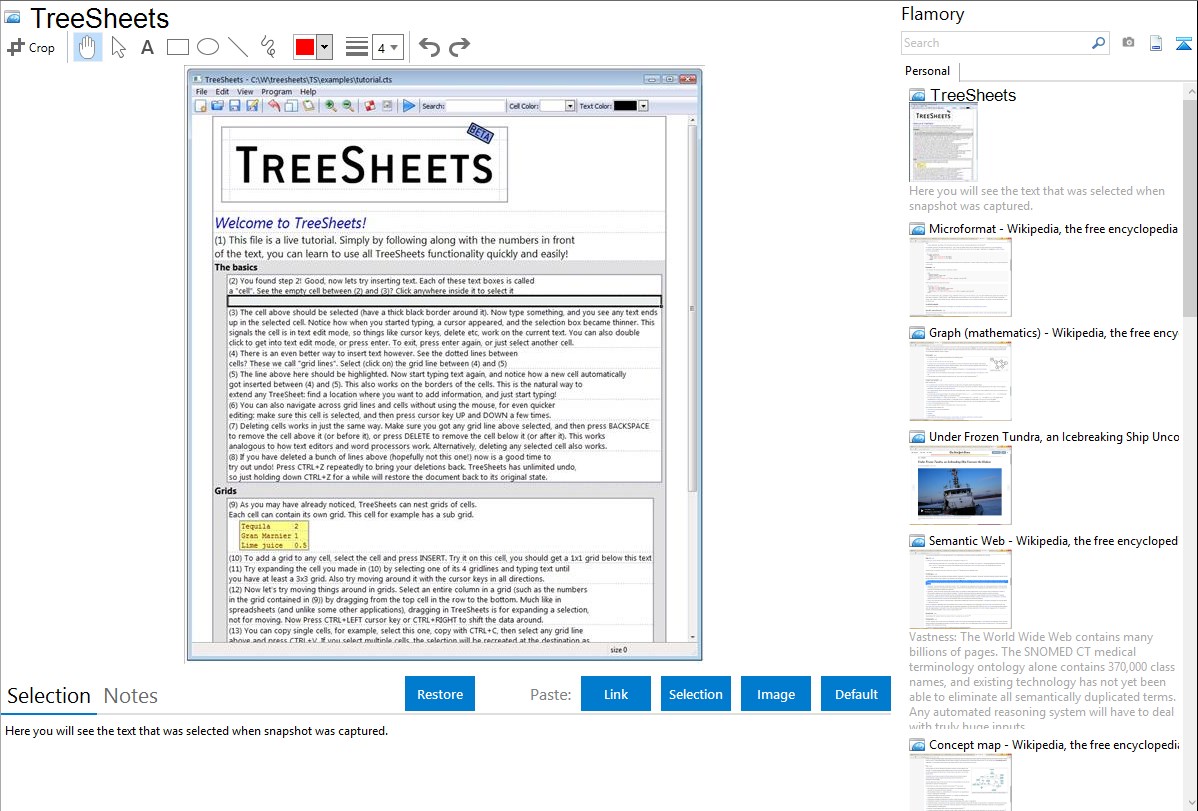Select the arrow pointer tool

[x=118, y=47]
